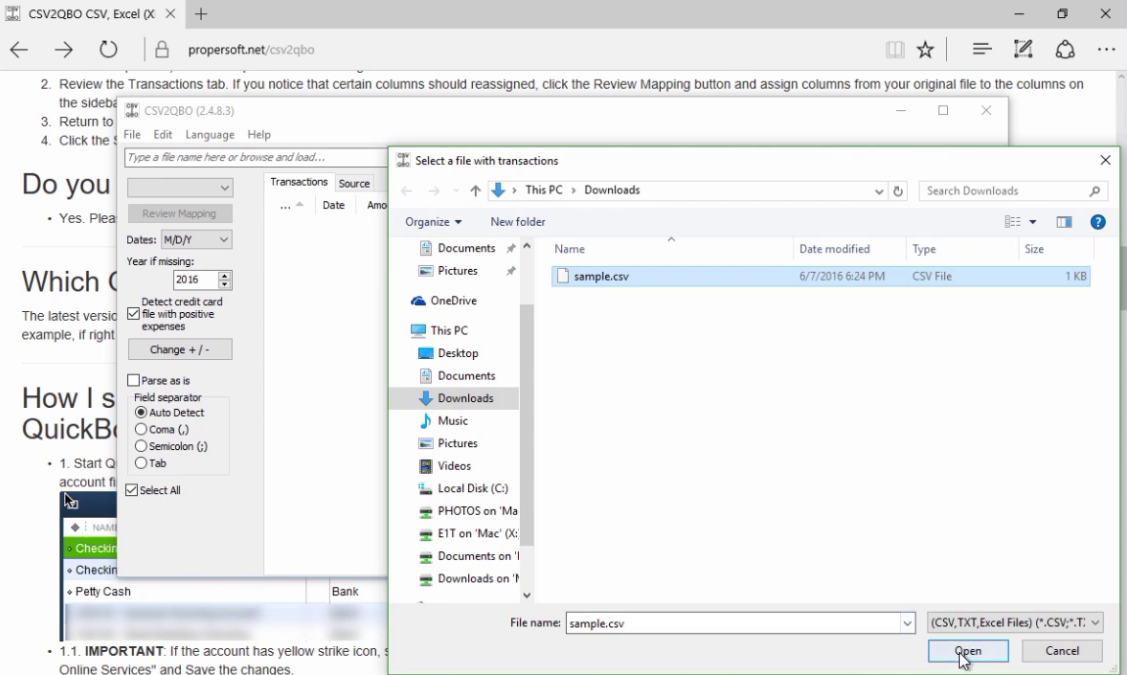Viewport: 1127px width, 675px height.
Task: Switch to the Transactions tab
Action: coord(299,182)
